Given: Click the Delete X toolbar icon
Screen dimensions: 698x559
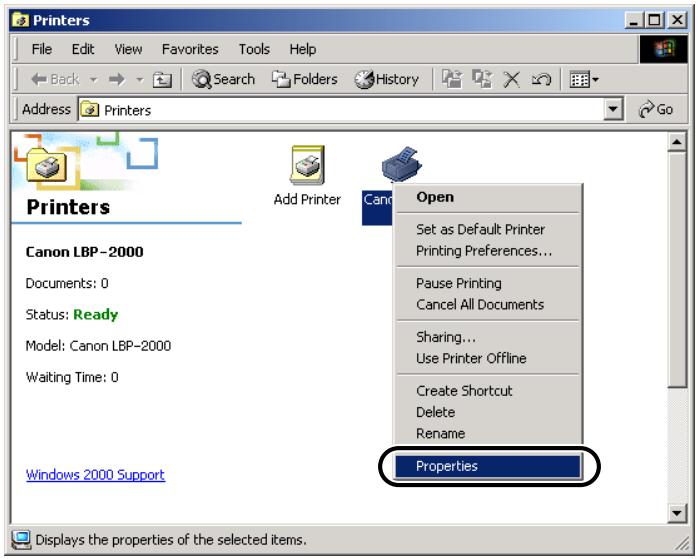Looking at the screenshot, I should (x=511, y=80).
